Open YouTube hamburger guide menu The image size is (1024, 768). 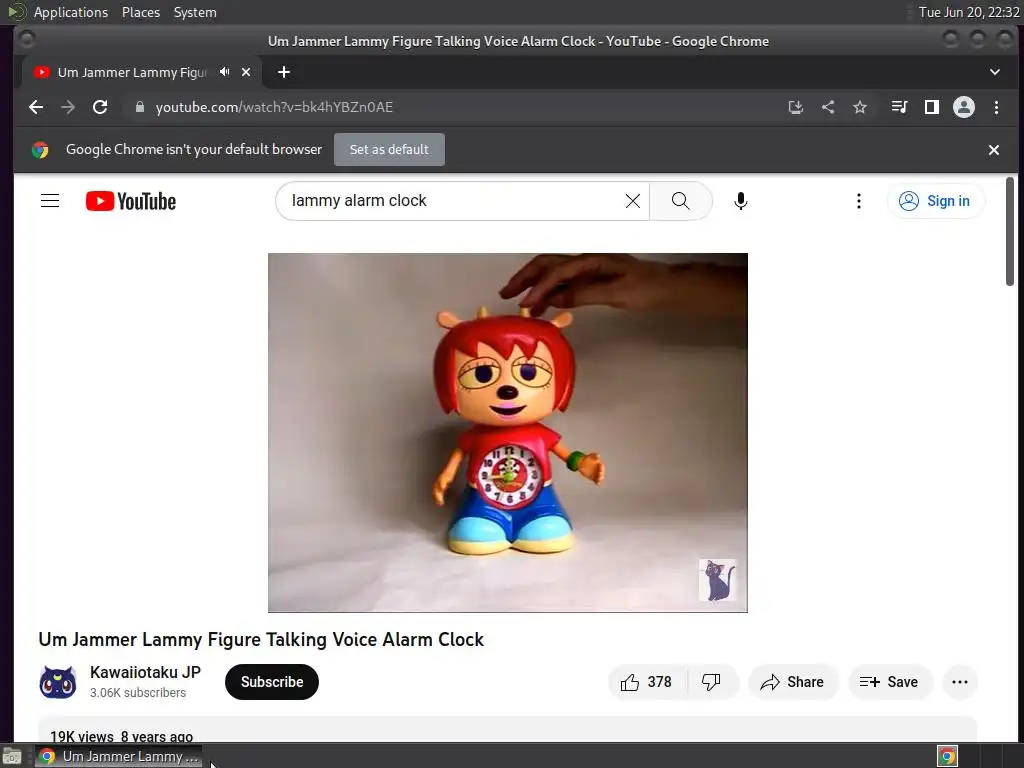(50, 200)
